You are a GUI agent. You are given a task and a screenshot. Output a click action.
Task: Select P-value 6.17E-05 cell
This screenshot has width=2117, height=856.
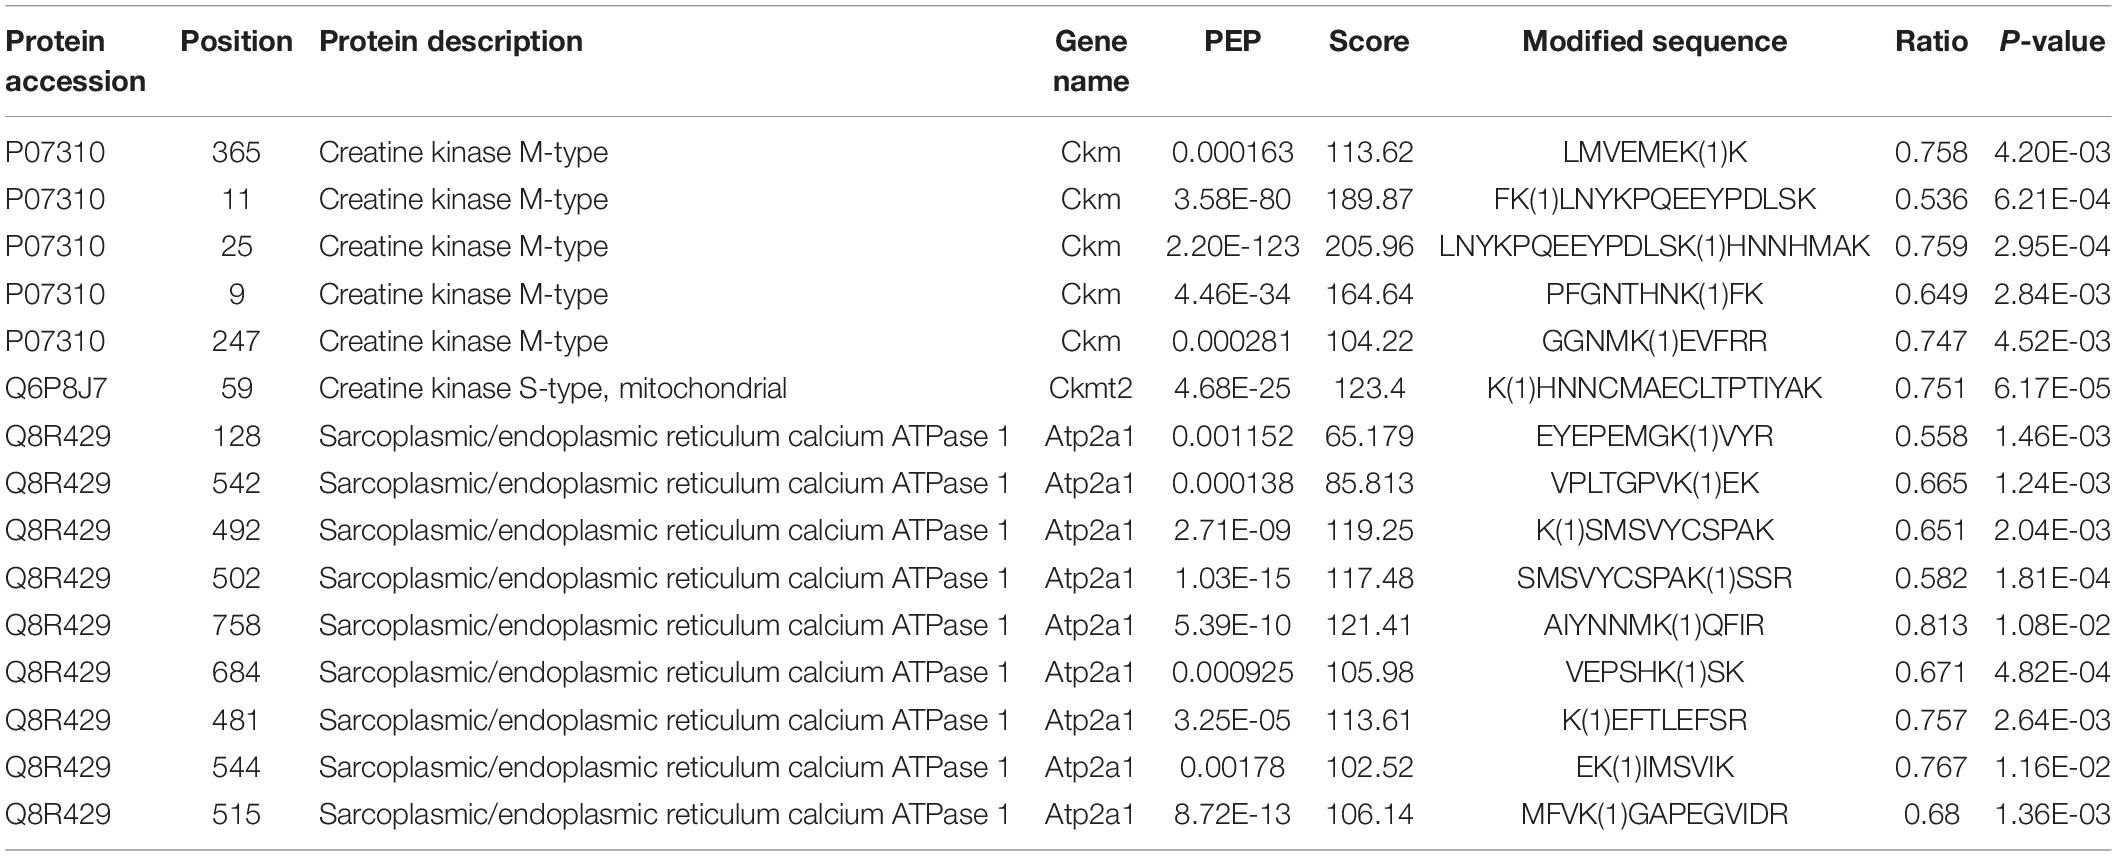2051,388
